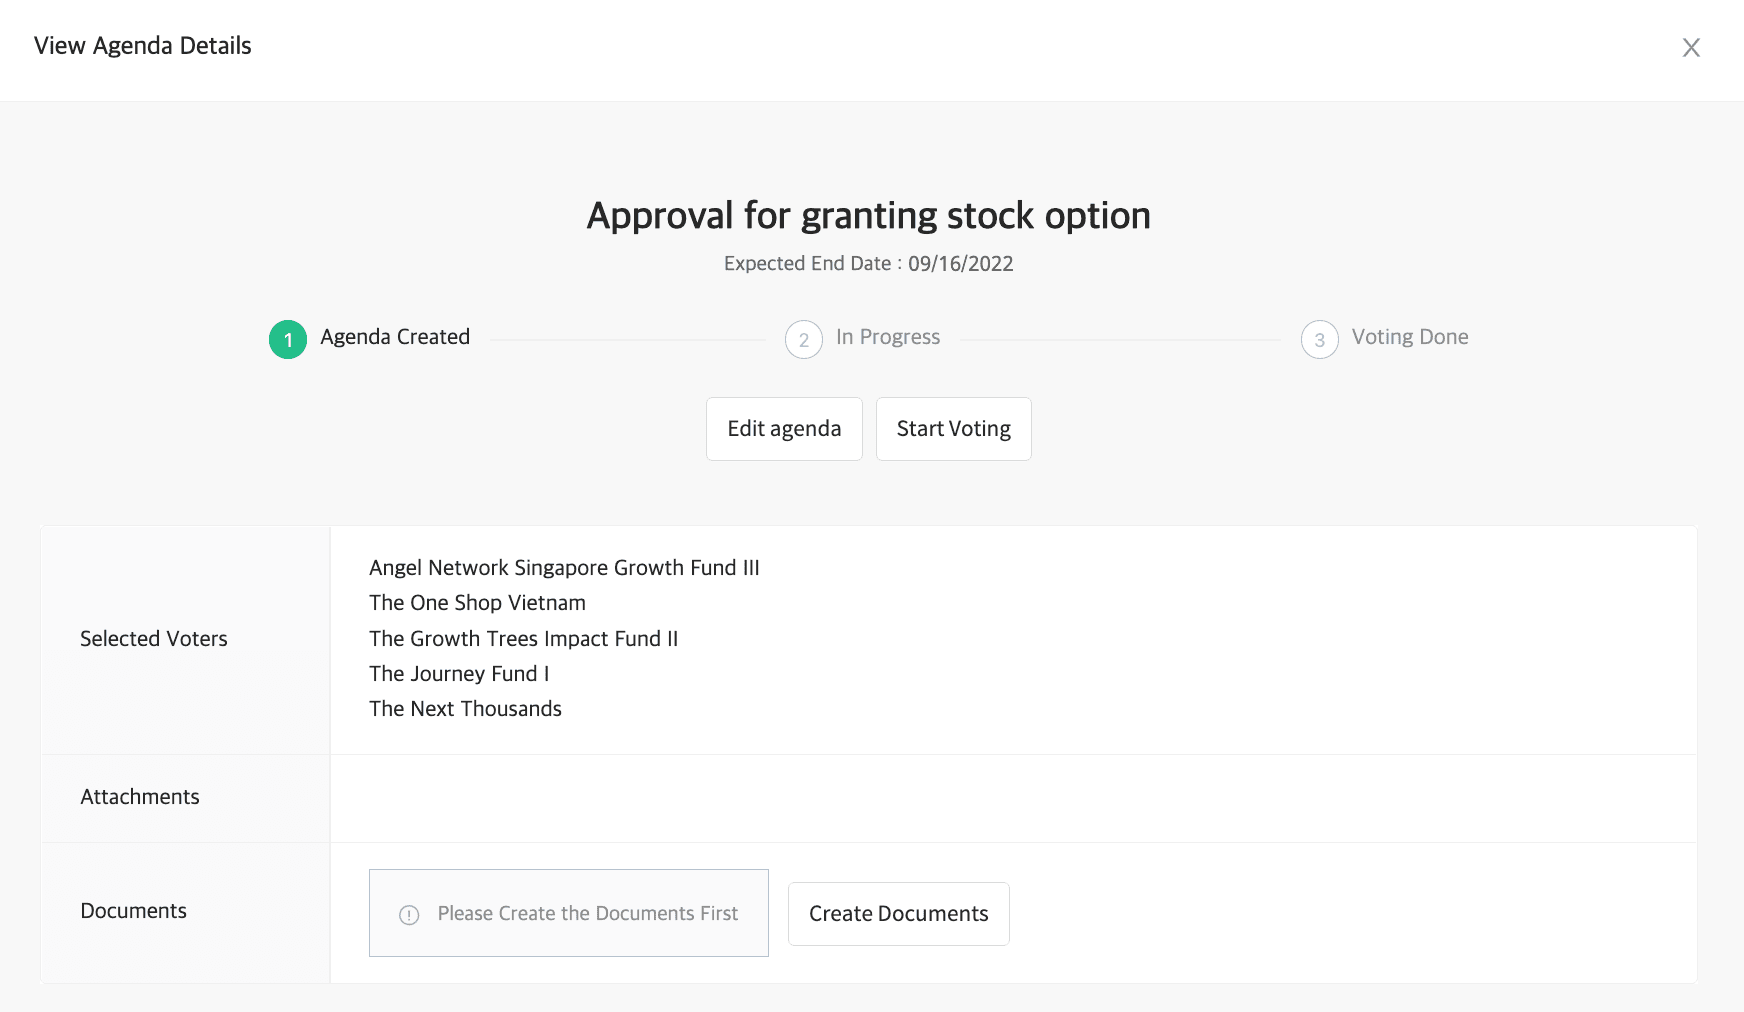Select voter Angel Network Singapore Growth Fund III
The height and width of the screenshot is (1012, 1744).
[564, 568]
